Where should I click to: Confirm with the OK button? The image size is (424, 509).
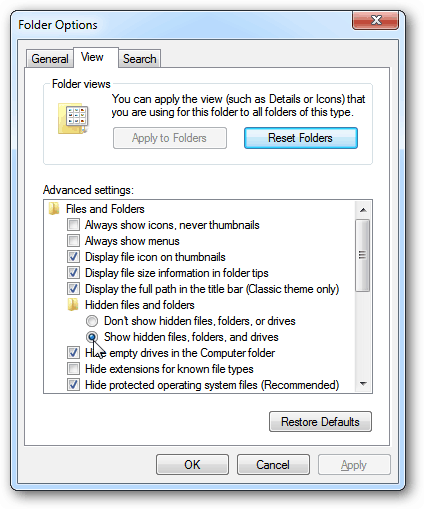192,464
